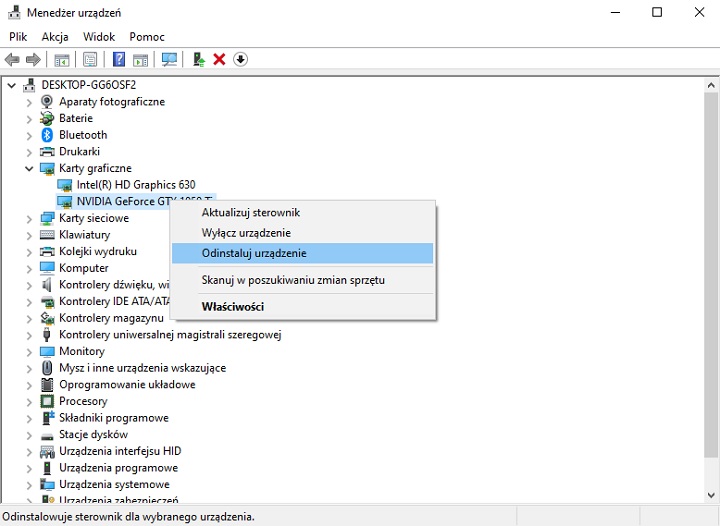720x526 pixels.
Task: Choose Odinstaluj urządzenie from context menu
Action: coord(254,253)
